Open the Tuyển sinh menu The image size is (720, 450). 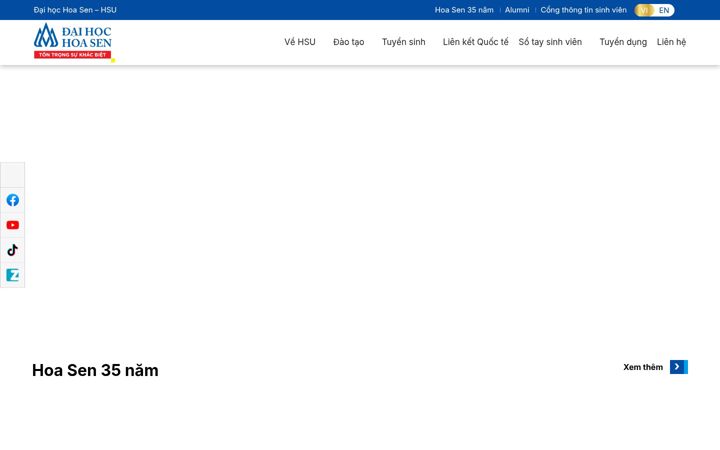(404, 42)
